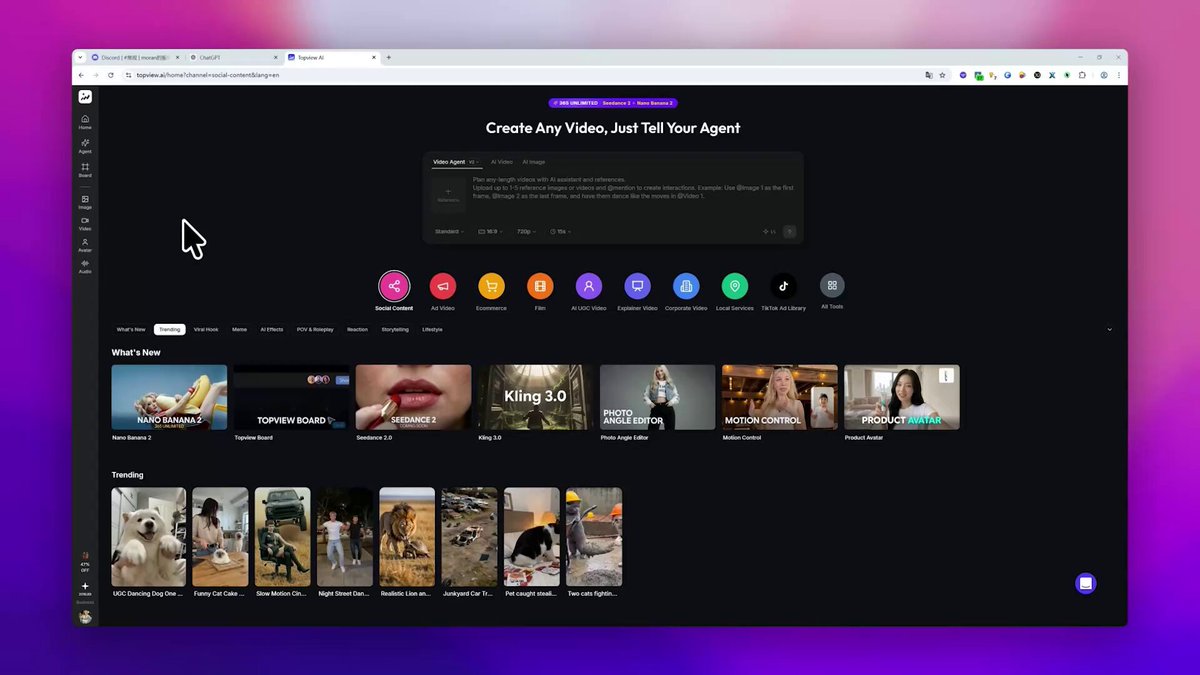Select the Trending filter tab
This screenshot has width=1200, height=675.
170,329
